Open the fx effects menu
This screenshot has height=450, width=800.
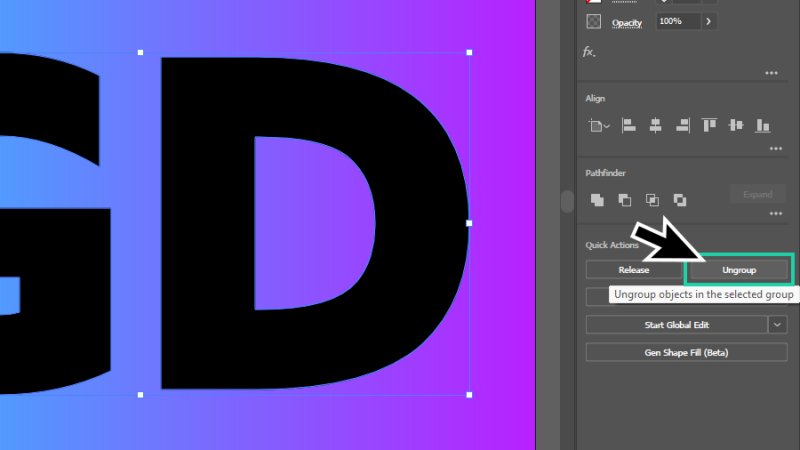tap(589, 52)
